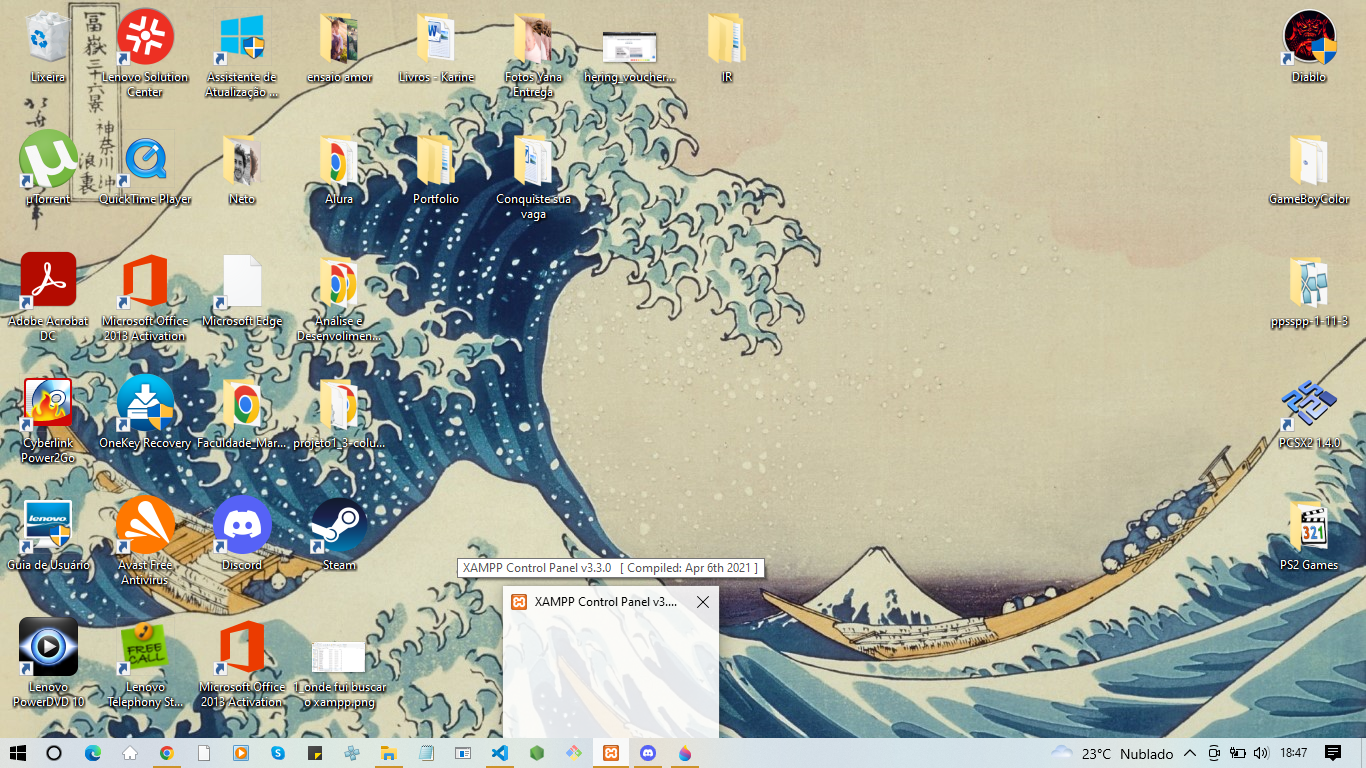Select the Análise e Desenvolvimen... folder
This screenshot has height=768, width=1366.
339,298
